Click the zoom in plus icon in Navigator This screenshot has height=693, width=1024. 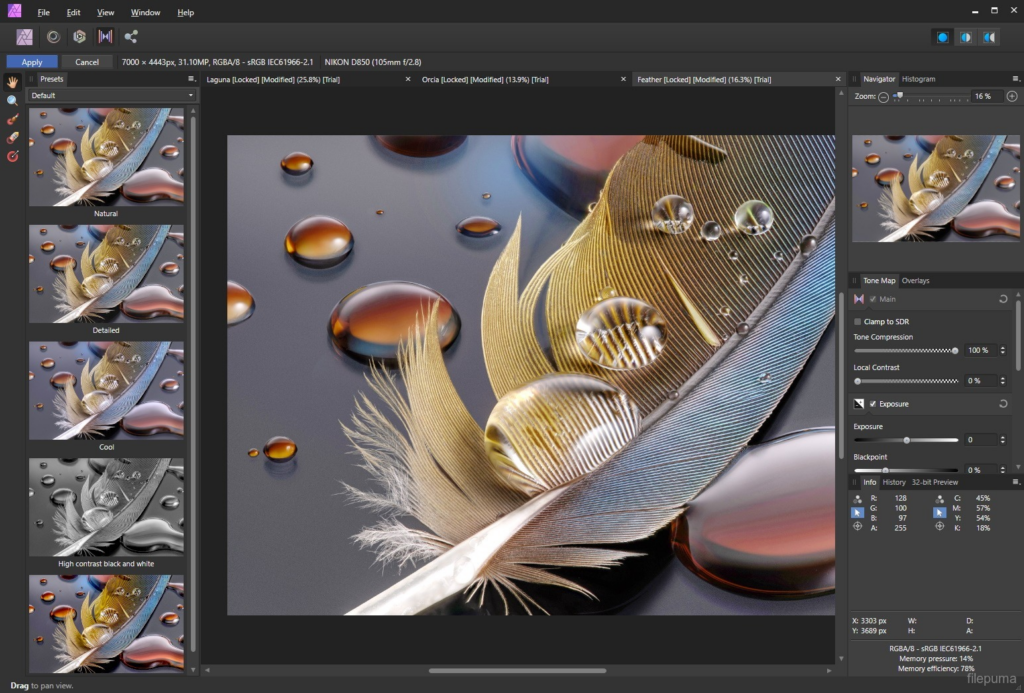point(1012,97)
